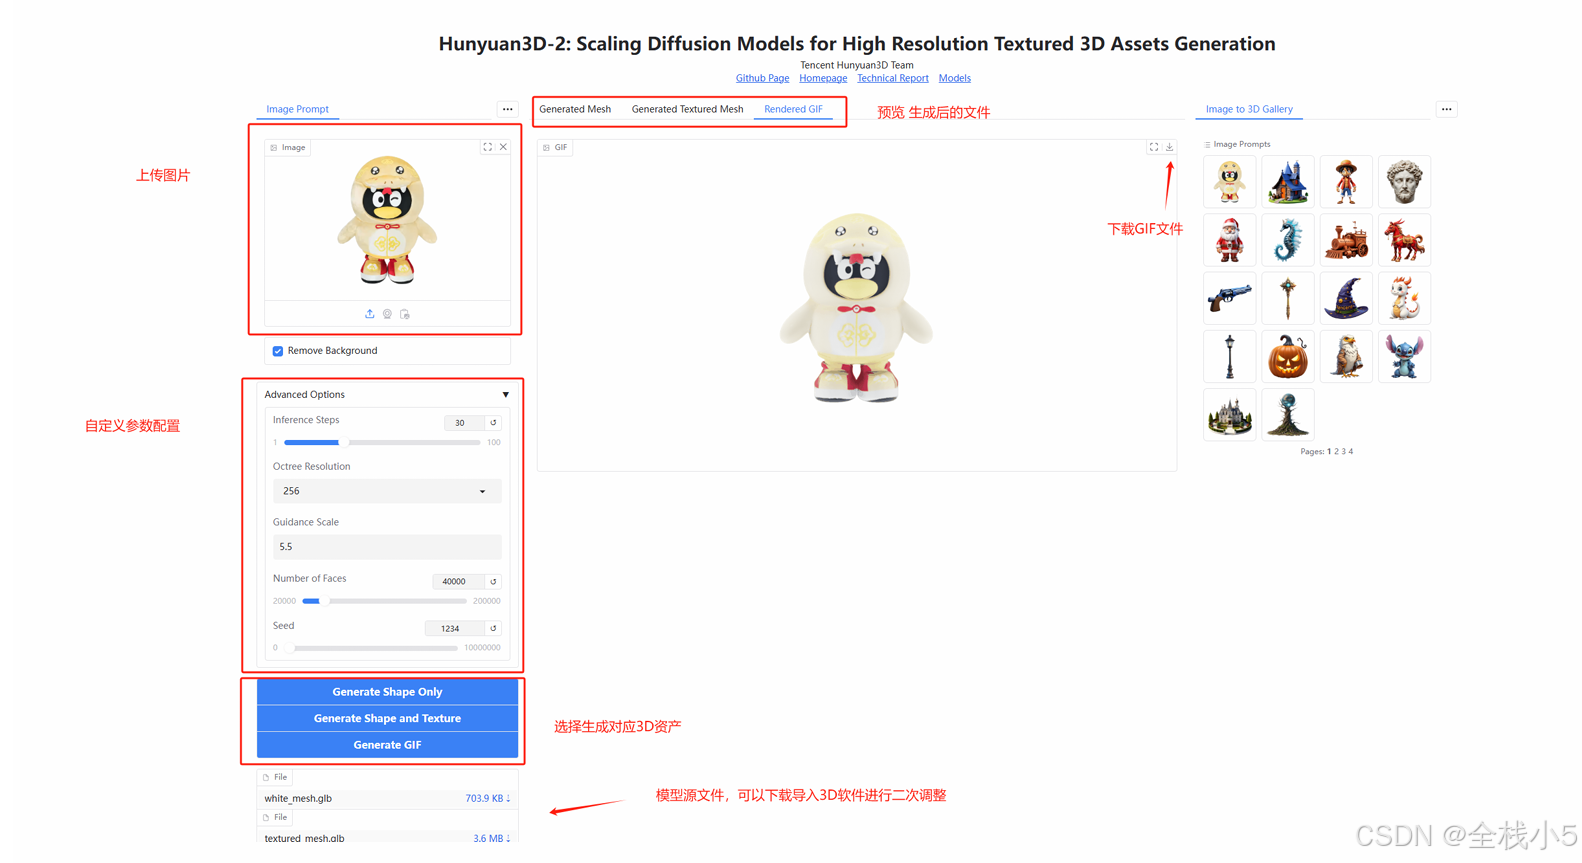Image resolution: width=1582 pixels, height=863 pixels.
Task: Select the revolver gallery thumbnail
Action: [x=1229, y=298]
